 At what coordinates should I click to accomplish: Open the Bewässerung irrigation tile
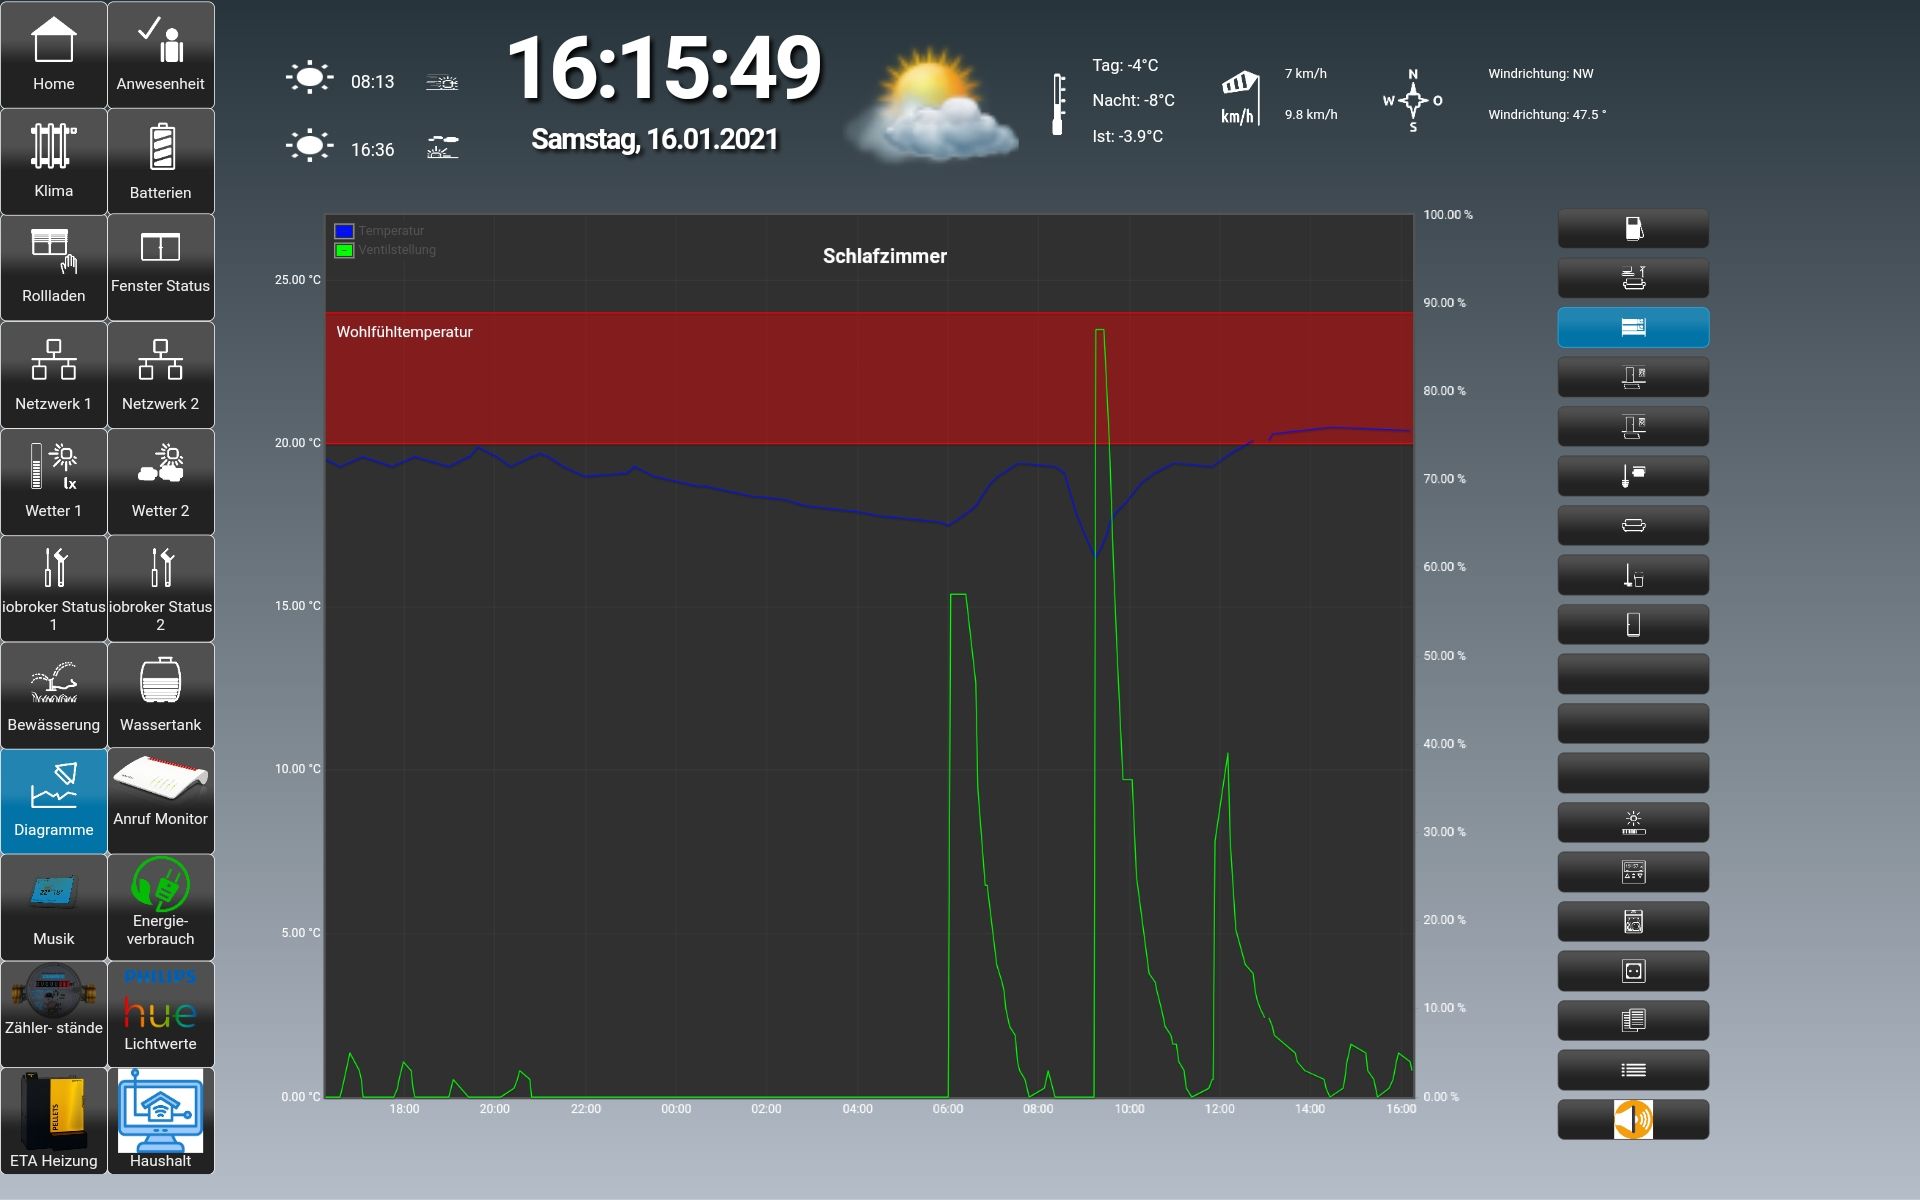point(53,695)
